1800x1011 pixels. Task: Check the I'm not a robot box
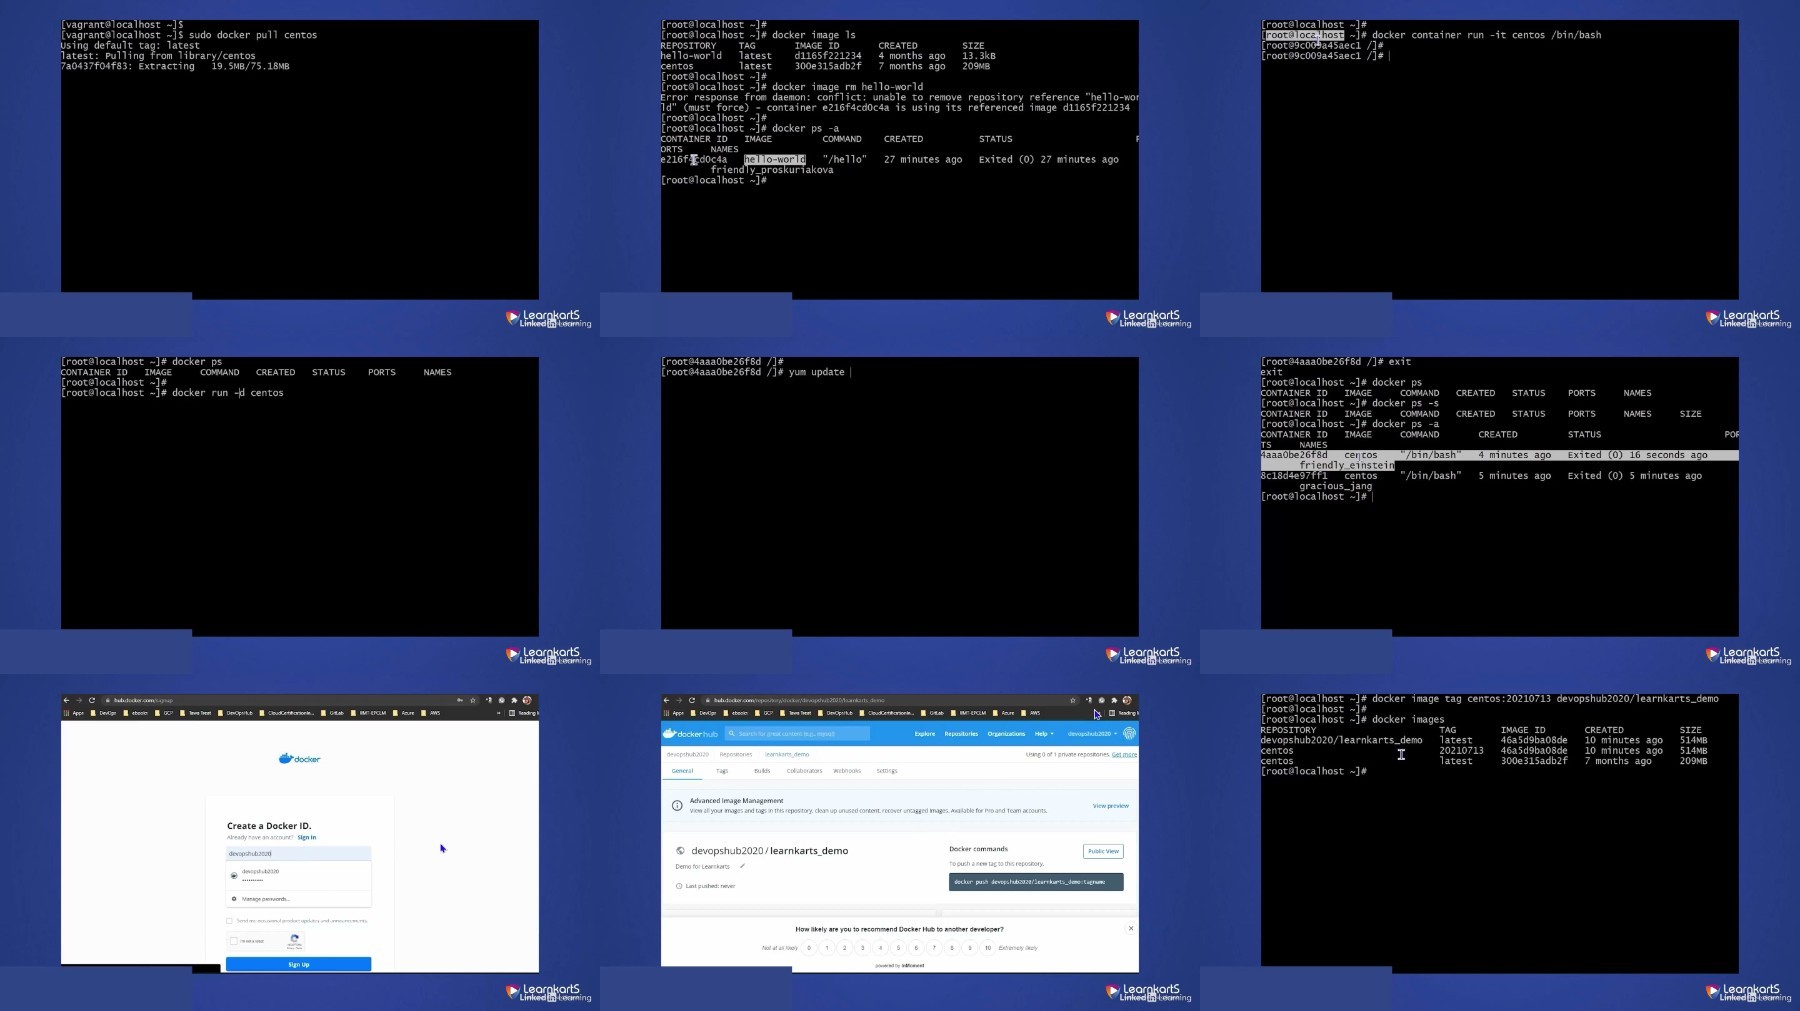(234, 941)
